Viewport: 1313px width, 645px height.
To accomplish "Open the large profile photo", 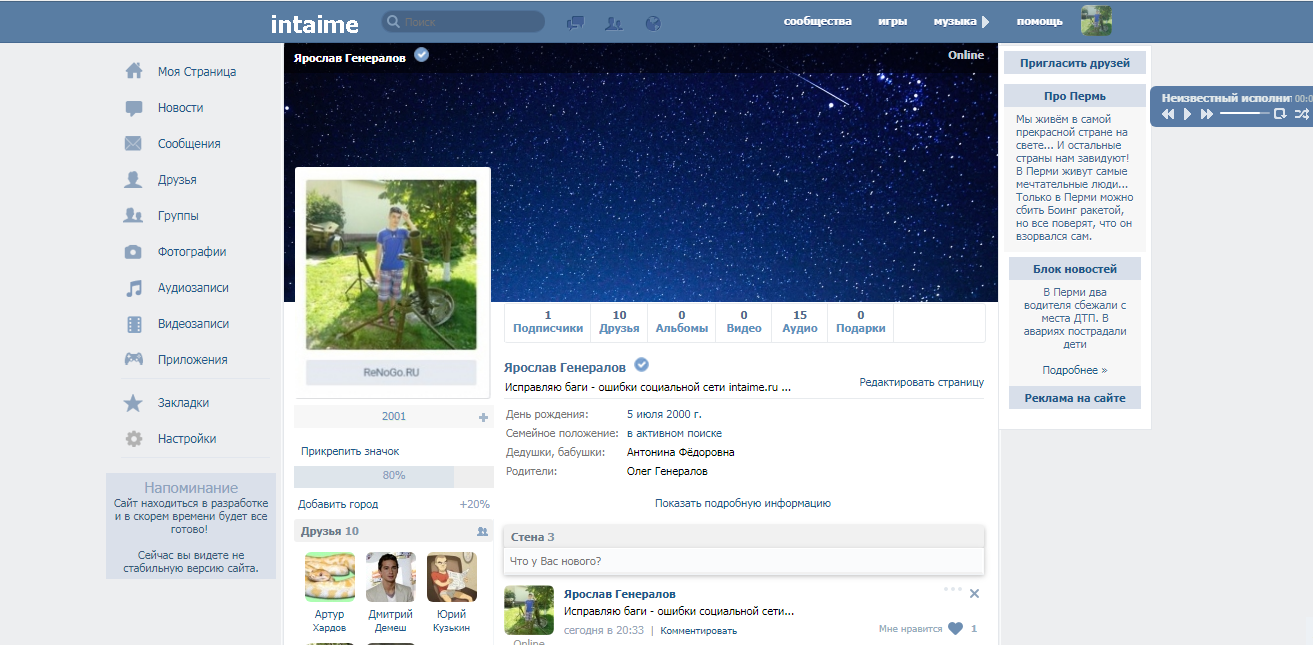I will pyautogui.click(x=391, y=265).
